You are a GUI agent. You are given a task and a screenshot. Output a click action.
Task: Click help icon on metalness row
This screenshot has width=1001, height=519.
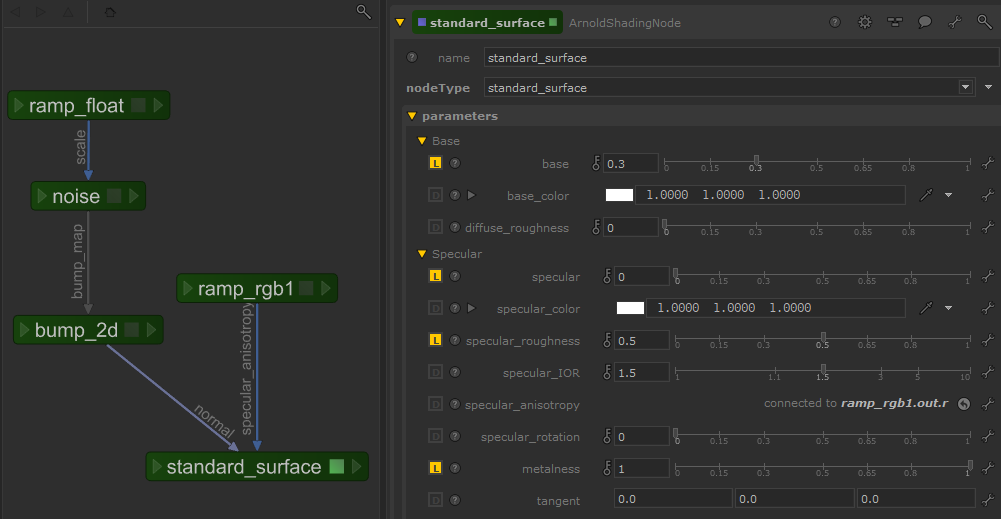tap(455, 467)
